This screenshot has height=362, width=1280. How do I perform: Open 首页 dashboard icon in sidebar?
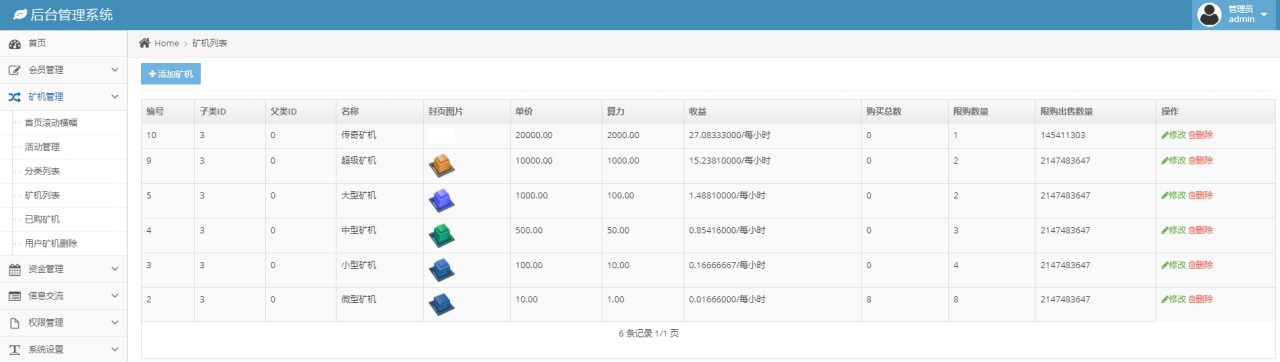tap(15, 44)
